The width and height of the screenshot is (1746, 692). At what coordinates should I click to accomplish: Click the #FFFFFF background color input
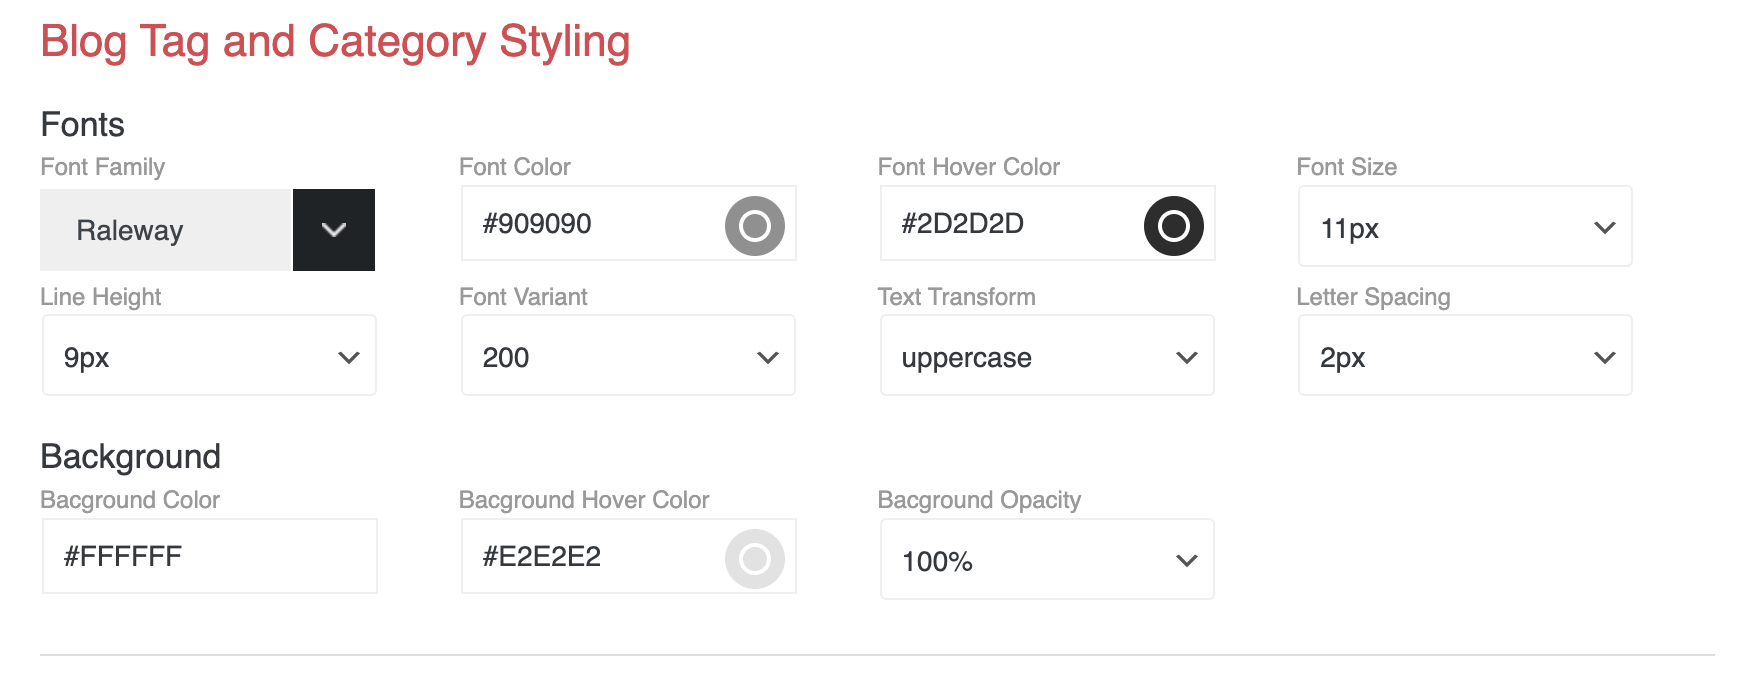(209, 557)
